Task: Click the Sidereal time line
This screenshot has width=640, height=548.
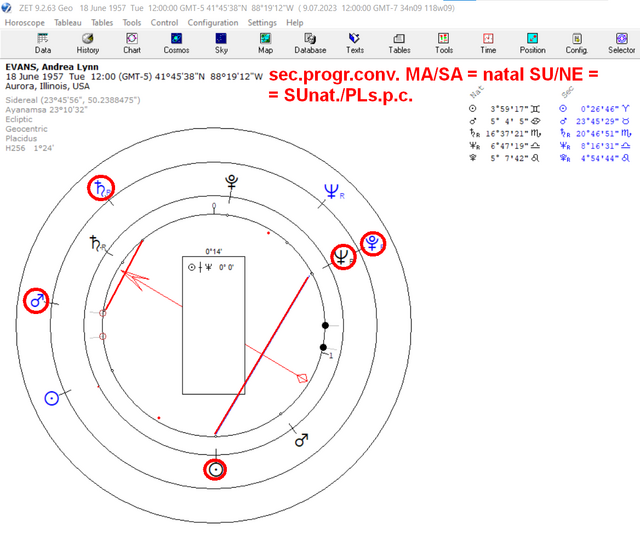Action: pos(73,100)
